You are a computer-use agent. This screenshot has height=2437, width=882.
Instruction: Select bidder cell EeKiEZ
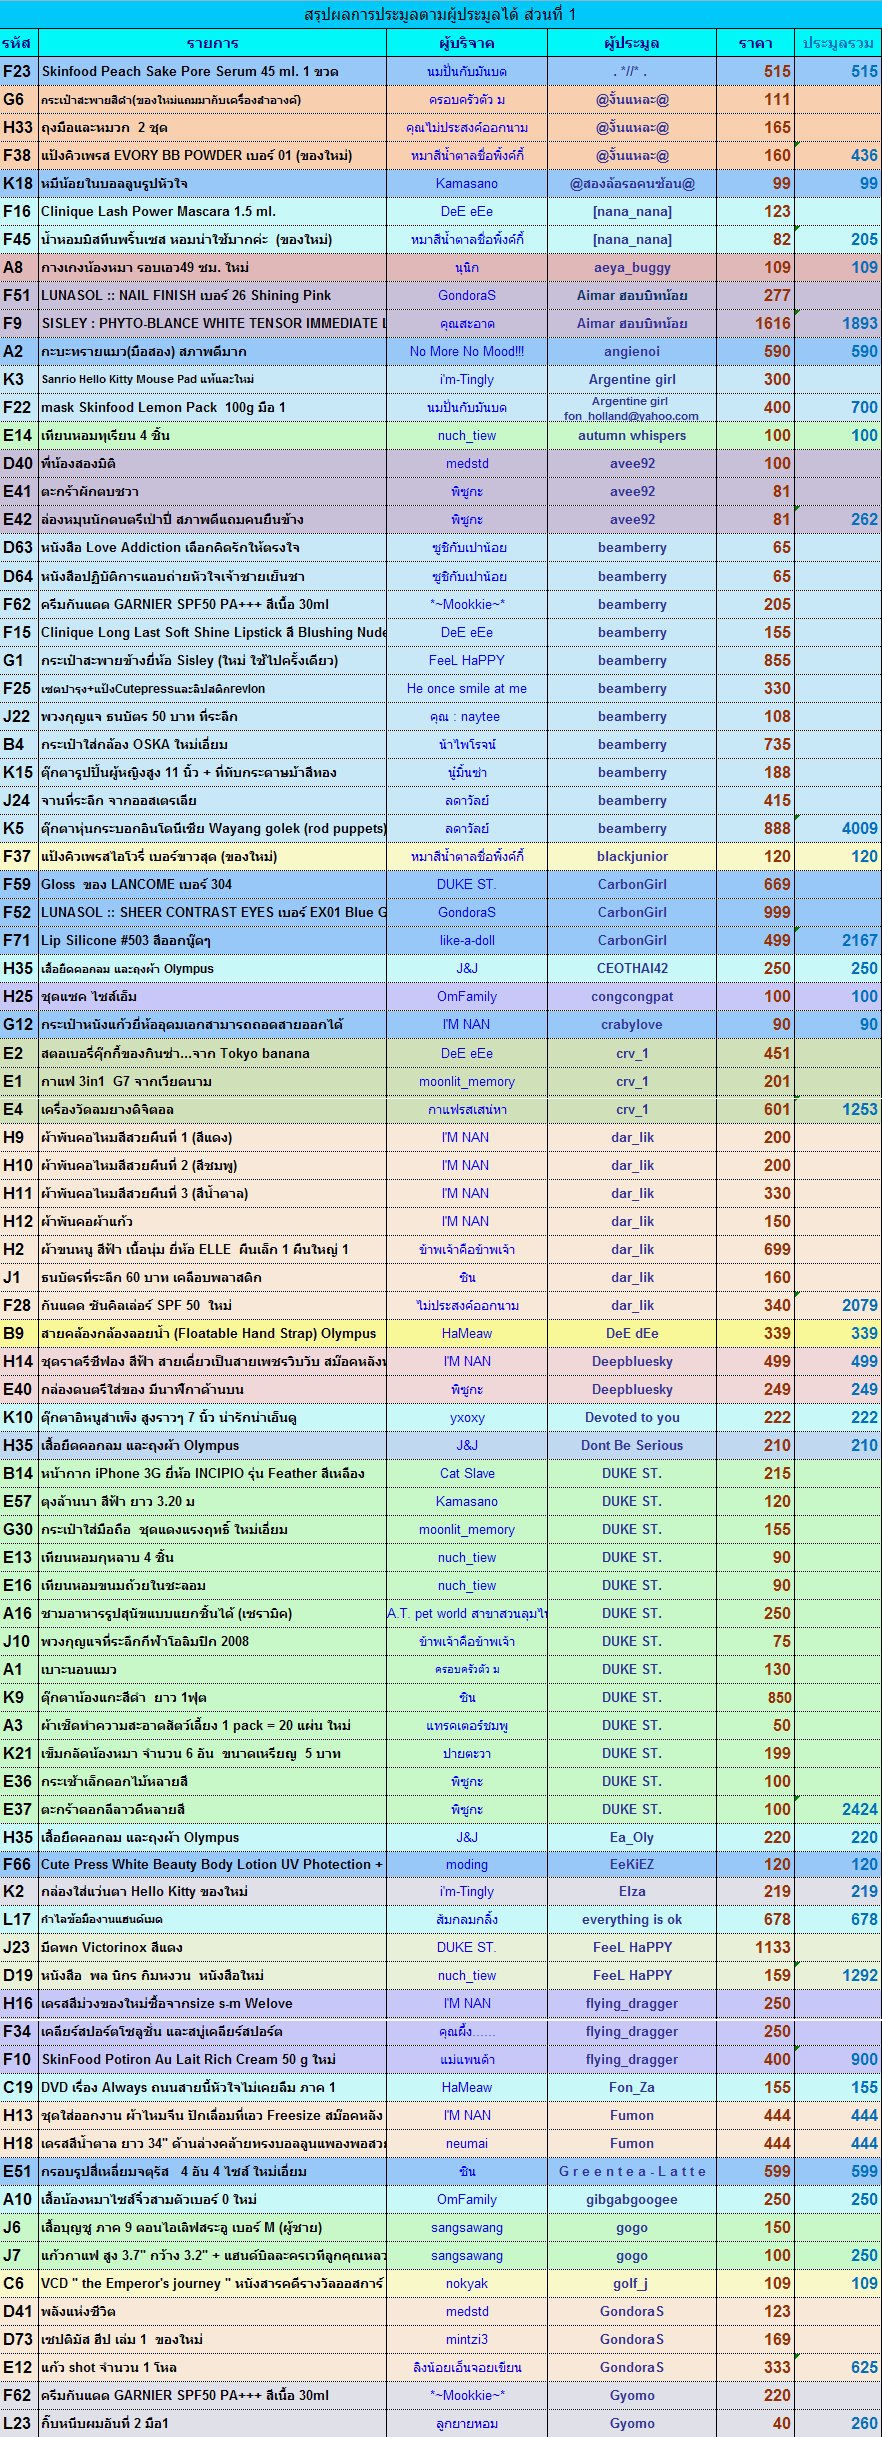point(632,1864)
